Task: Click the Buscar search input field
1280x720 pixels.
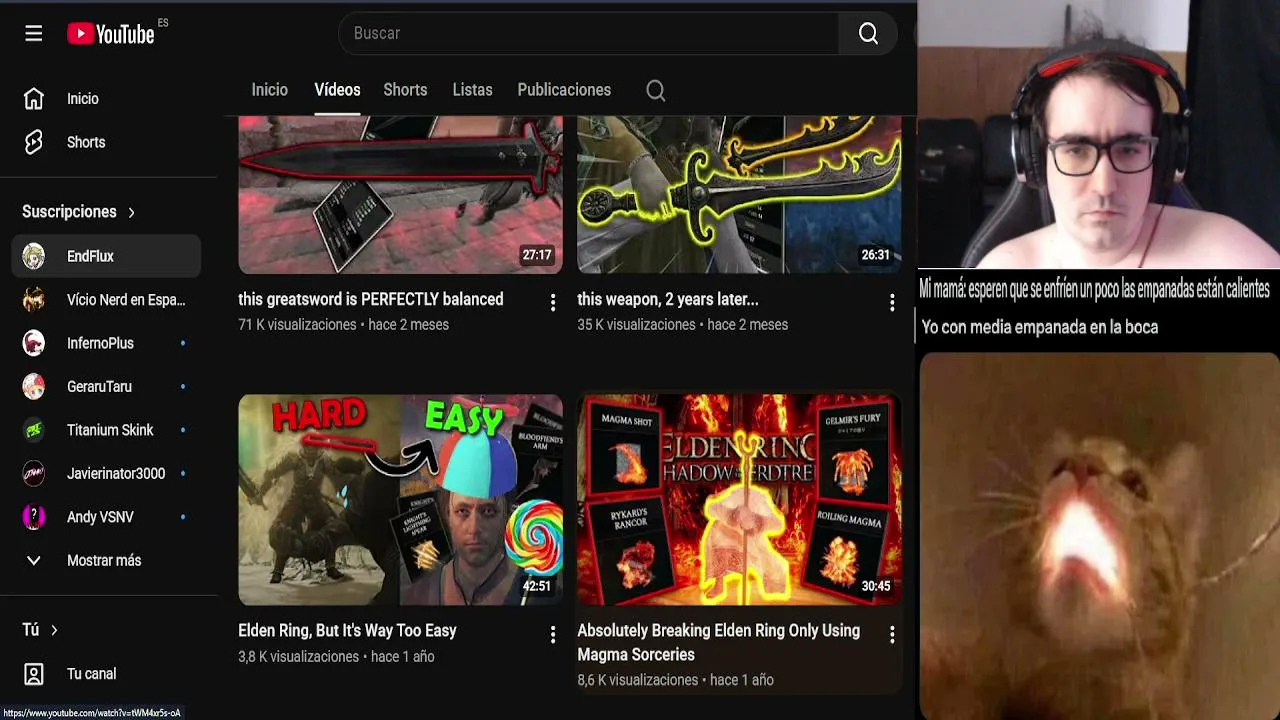Action: pyautogui.click(x=589, y=34)
